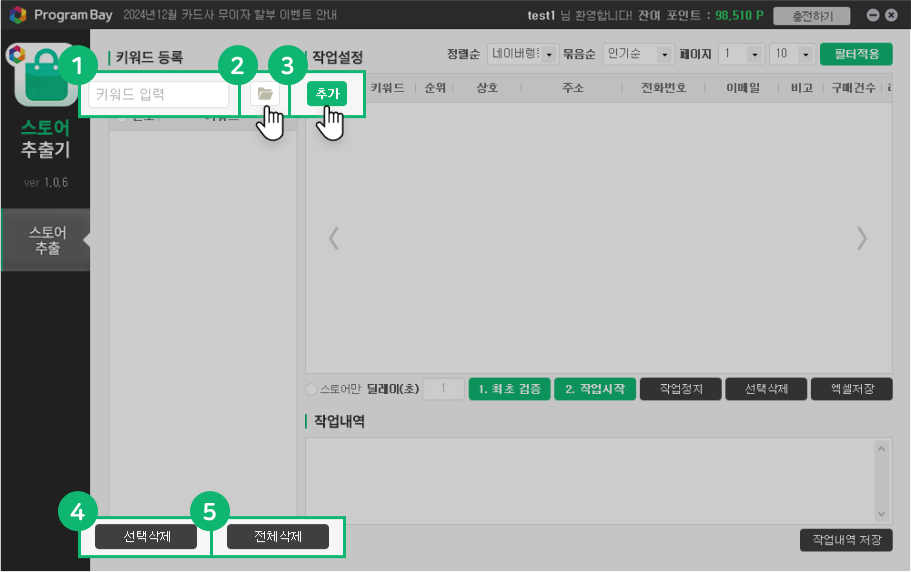The height and width of the screenshot is (572, 911).
Task: Close the ProgramBay window
Action: click(891, 16)
